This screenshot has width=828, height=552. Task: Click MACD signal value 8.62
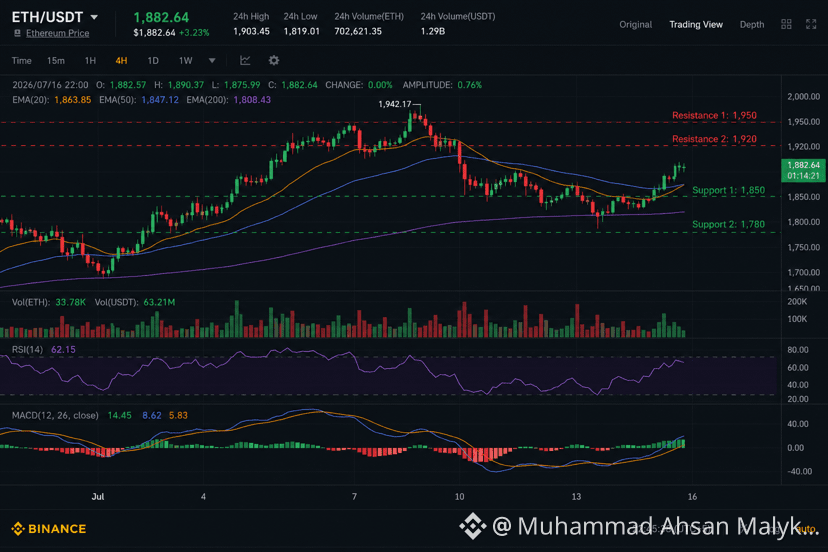pyautogui.click(x=152, y=416)
